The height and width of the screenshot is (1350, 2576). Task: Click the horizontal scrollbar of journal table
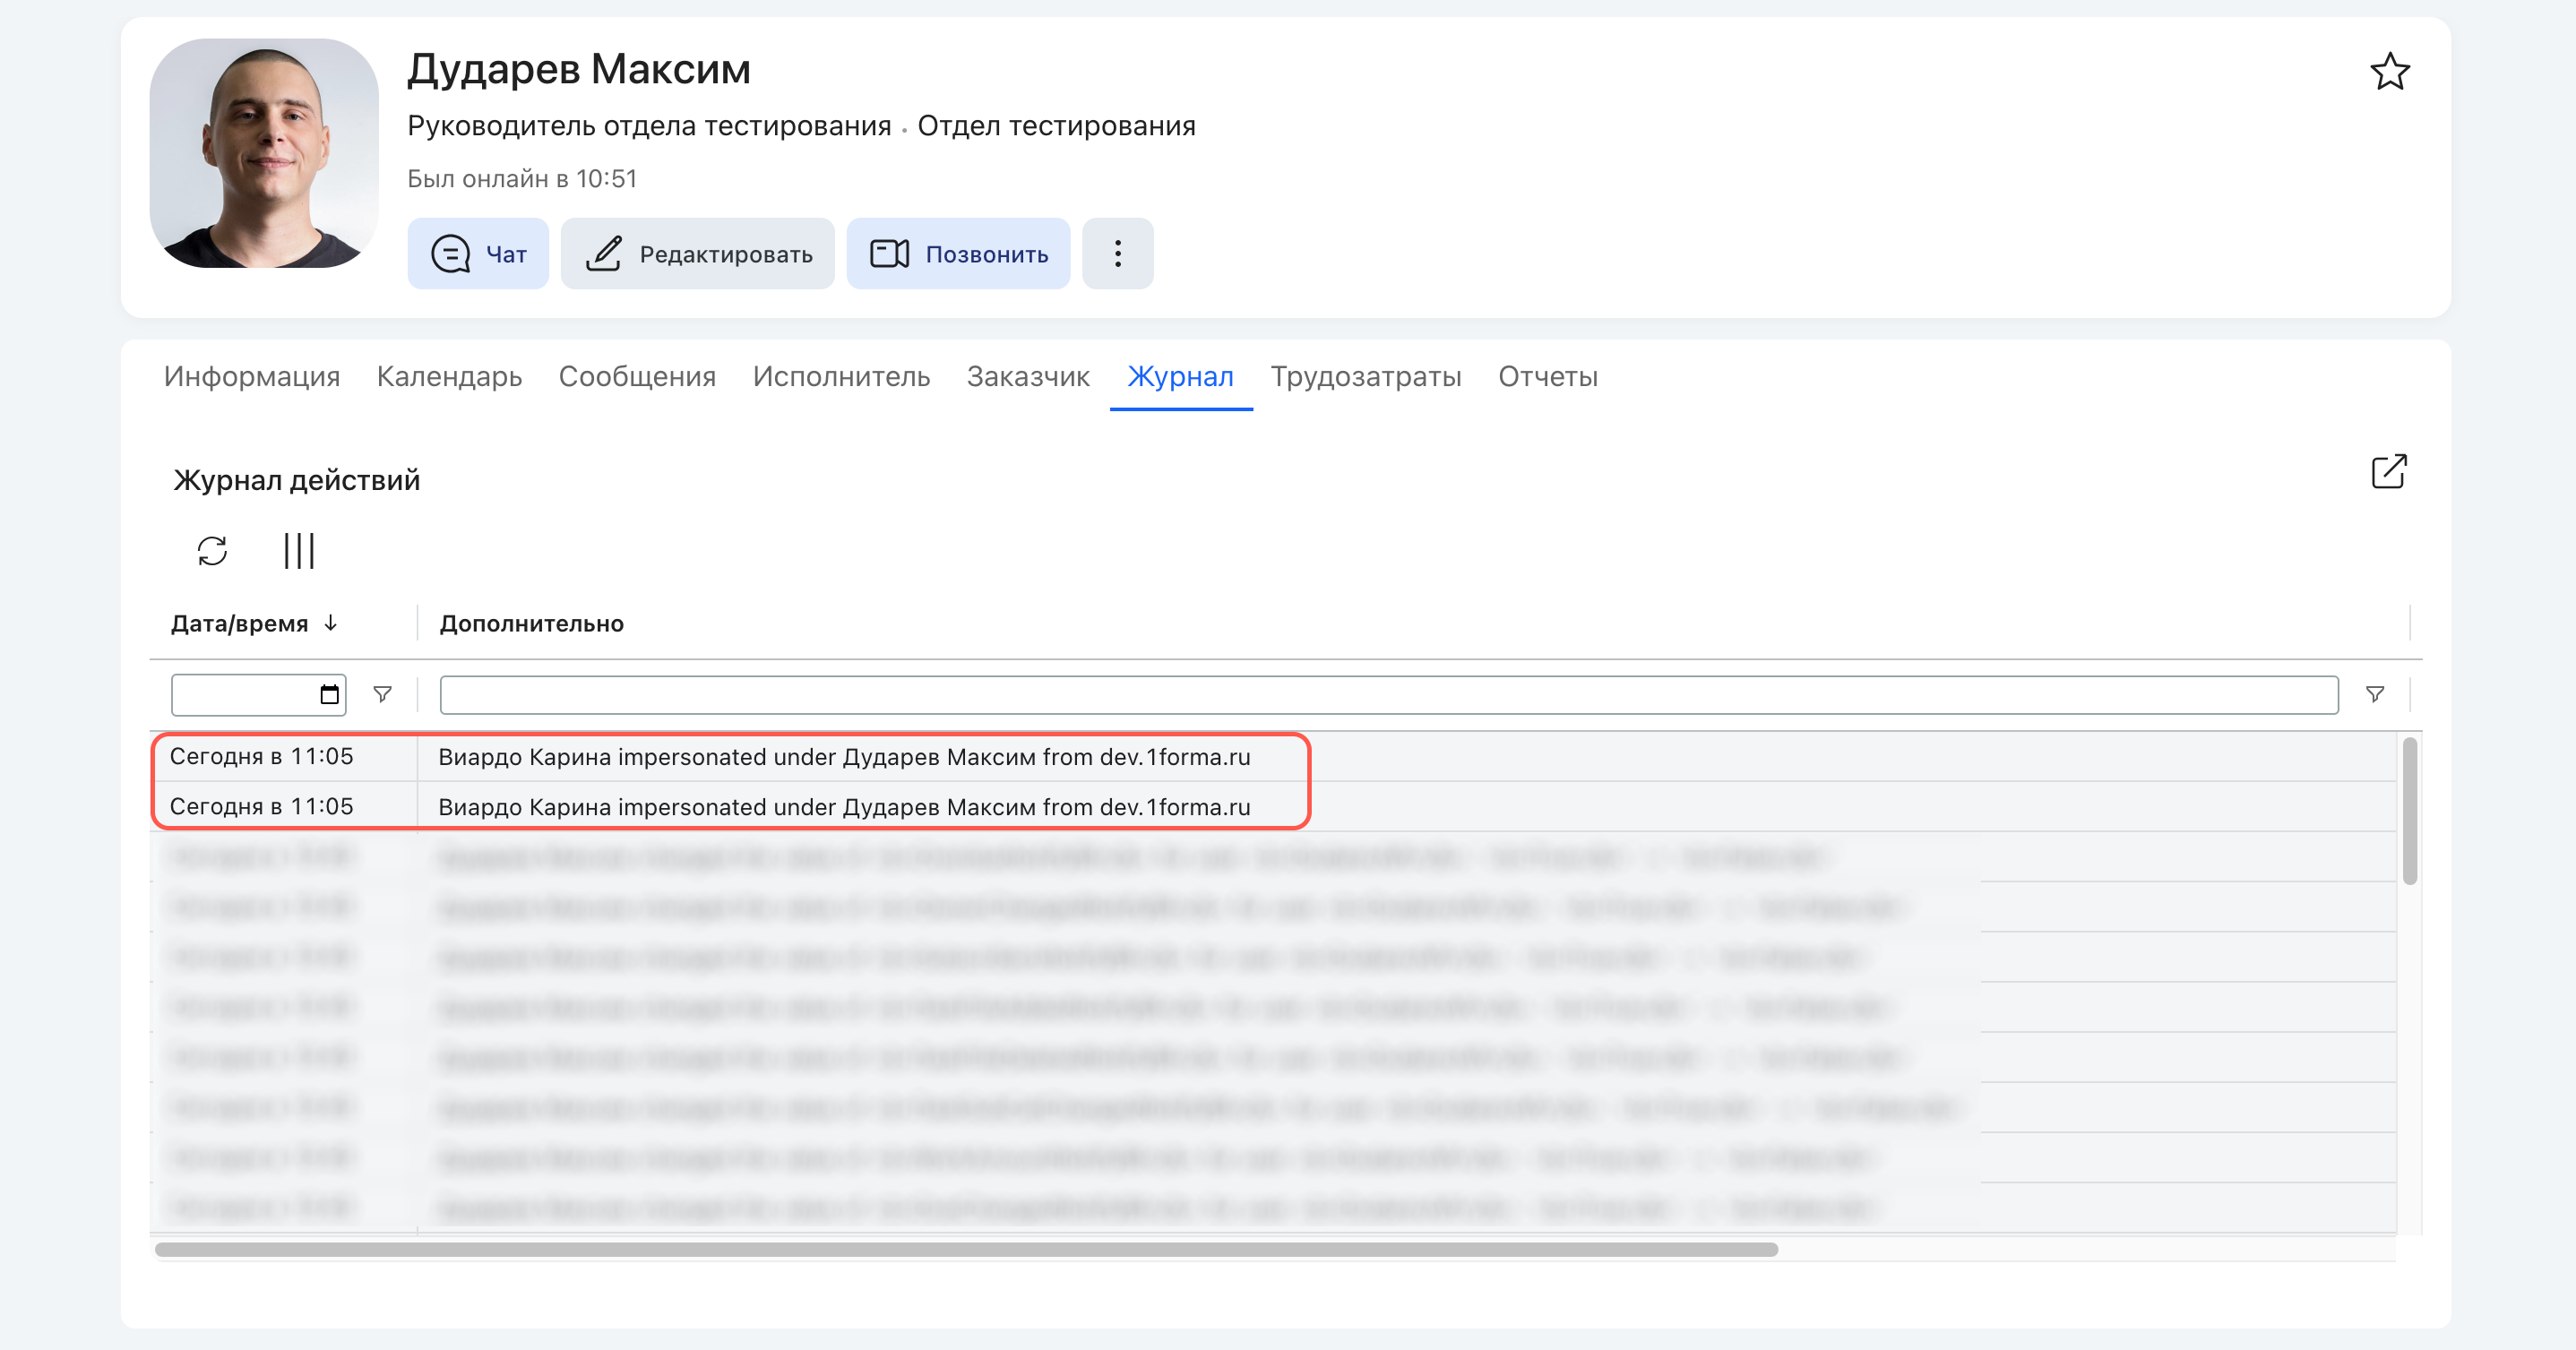[966, 1249]
